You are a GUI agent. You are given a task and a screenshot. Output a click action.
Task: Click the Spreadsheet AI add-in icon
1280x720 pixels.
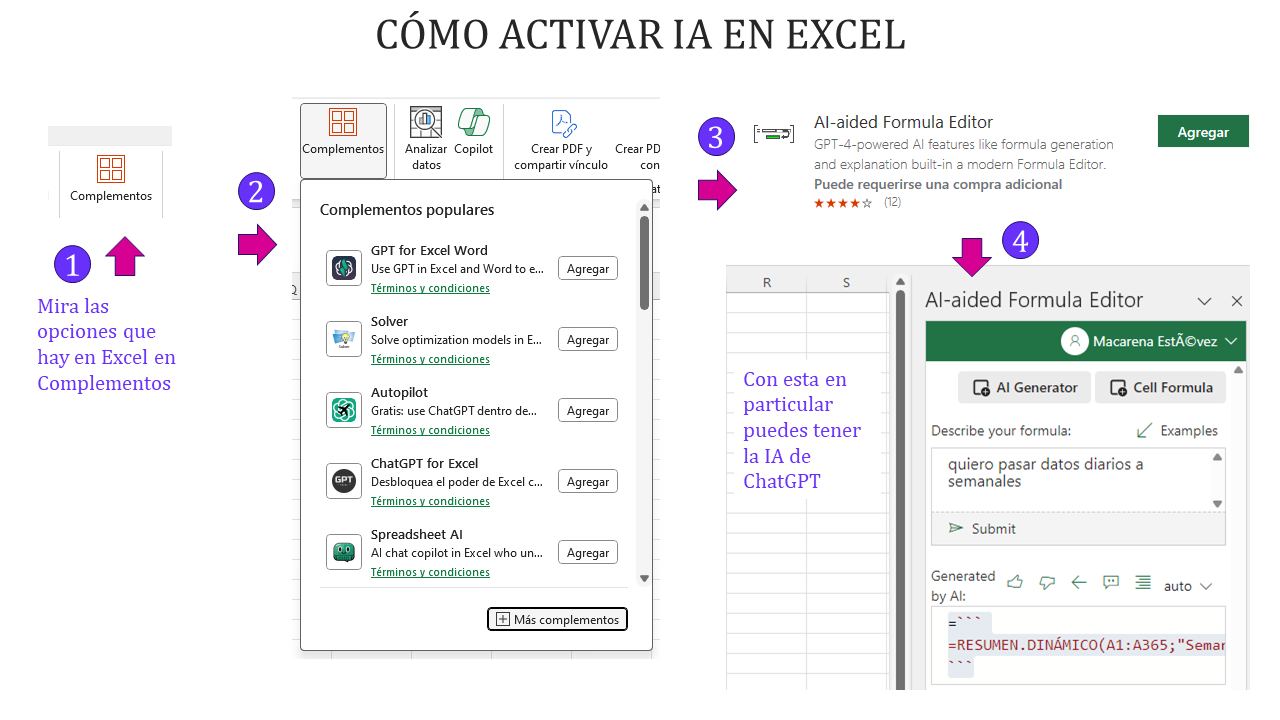tap(344, 552)
